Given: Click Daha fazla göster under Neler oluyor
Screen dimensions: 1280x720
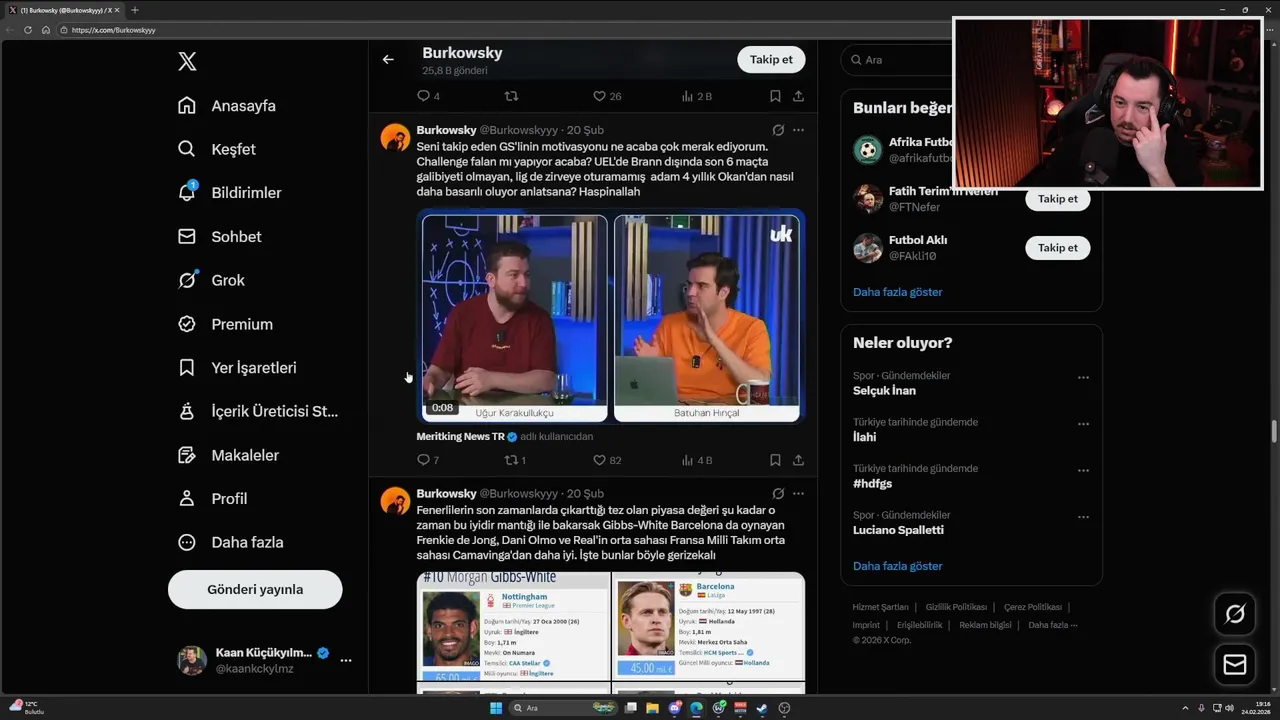Looking at the screenshot, I should click(898, 566).
